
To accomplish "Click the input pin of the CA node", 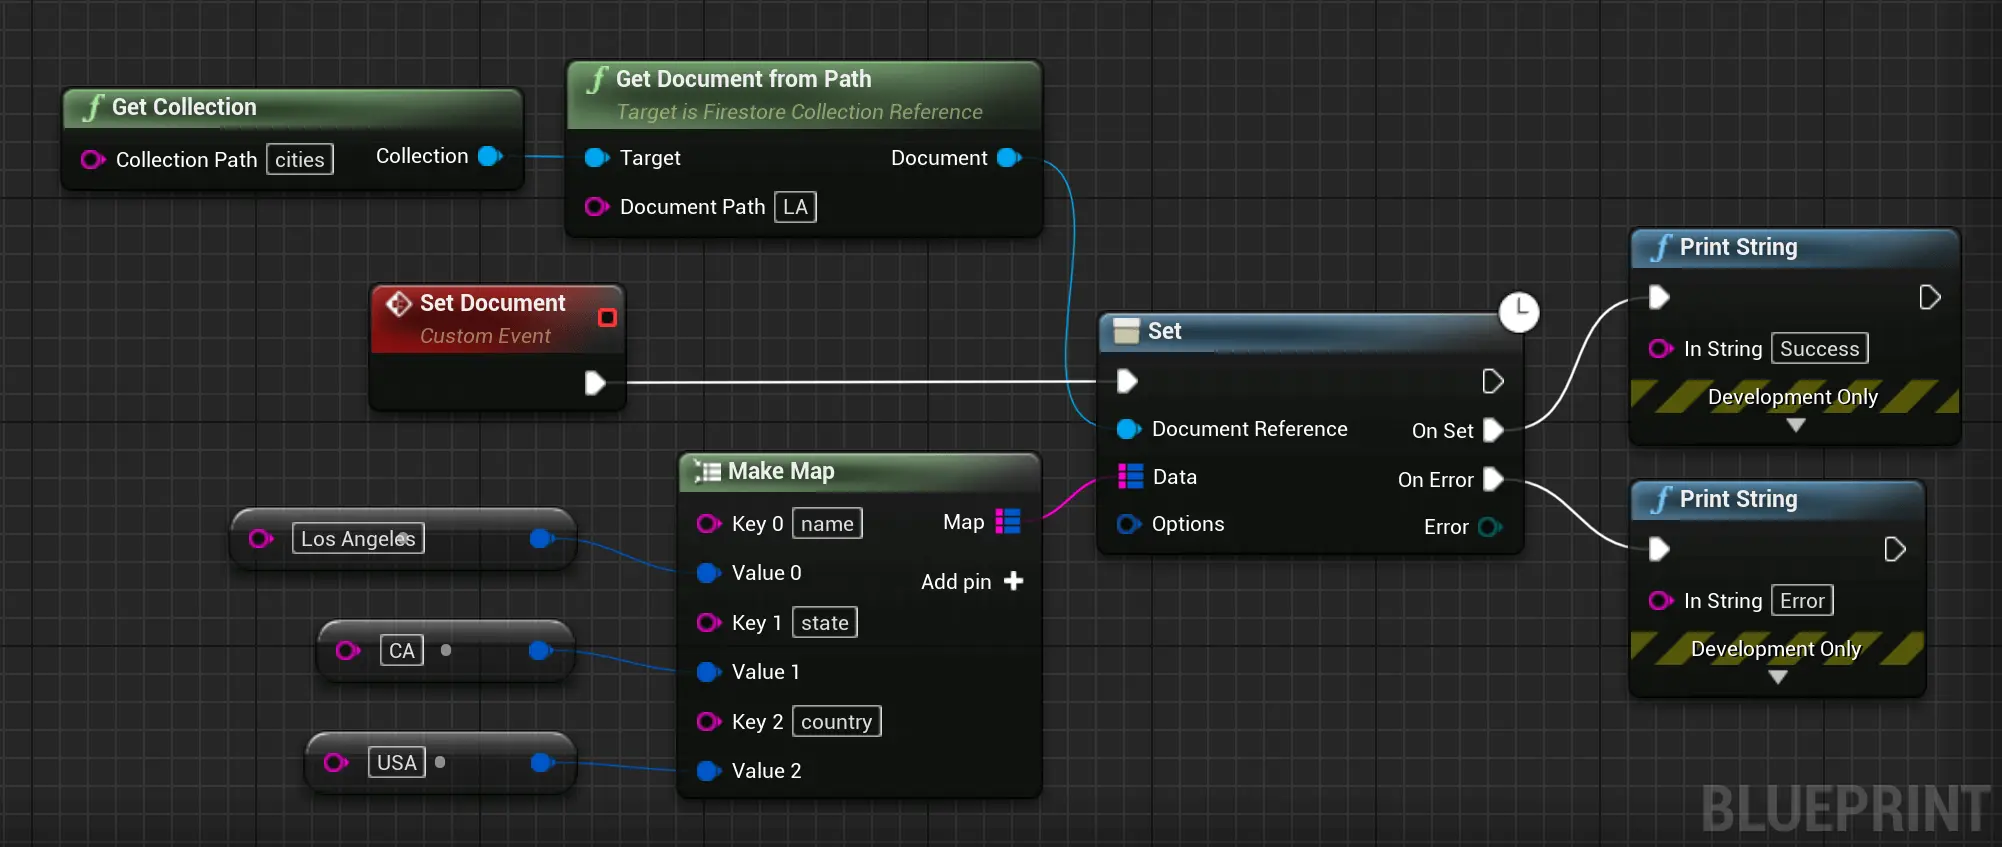I will [x=348, y=651].
